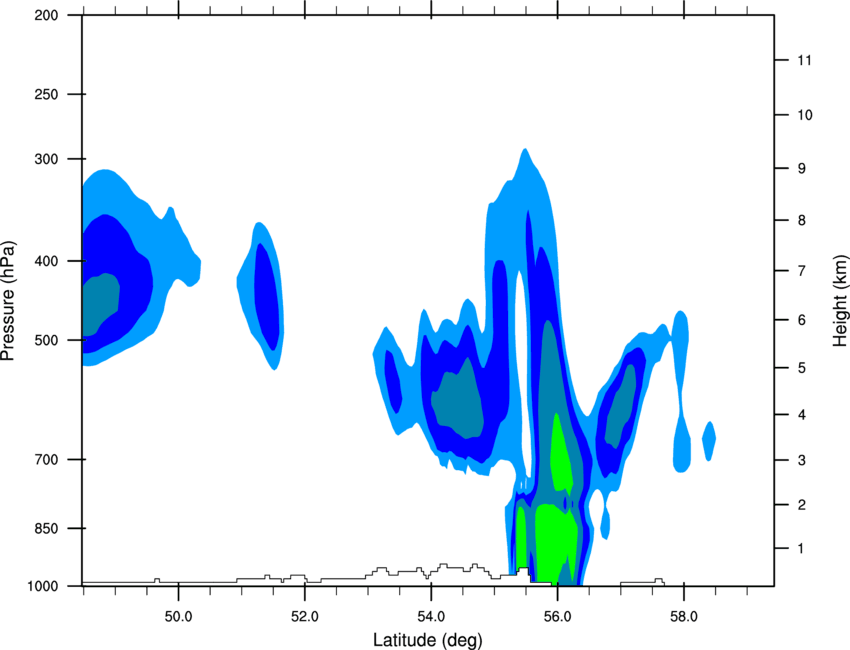The image size is (850, 650).
Task: Select the 700 pressure tick label
Action: [46, 460]
